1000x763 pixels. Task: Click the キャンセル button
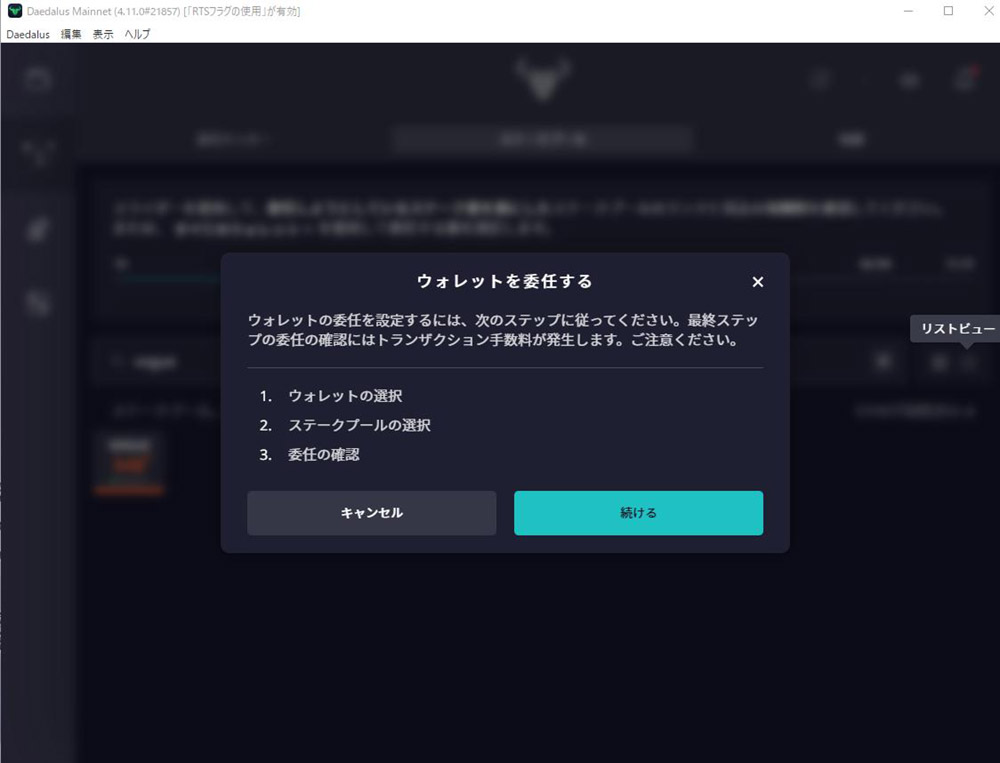pyautogui.click(x=371, y=513)
